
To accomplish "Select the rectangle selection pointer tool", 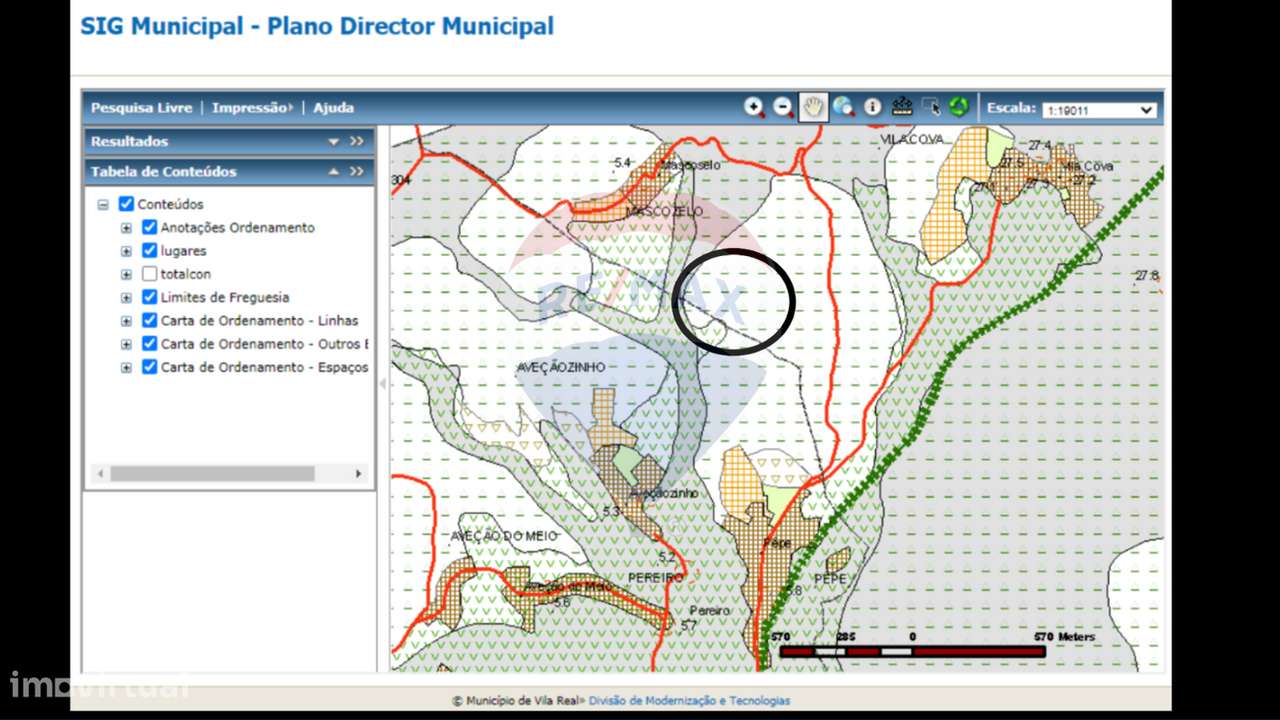I will 931,107.
